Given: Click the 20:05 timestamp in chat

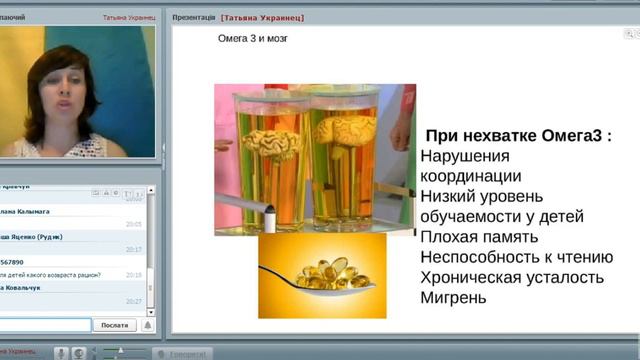Looking at the screenshot, I should click(x=134, y=224).
